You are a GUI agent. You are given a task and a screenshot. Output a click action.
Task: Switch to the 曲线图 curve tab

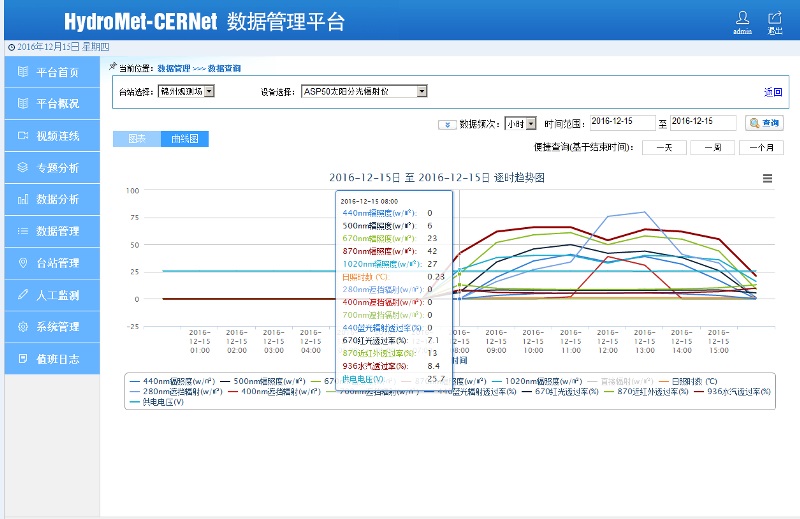click(184, 139)
